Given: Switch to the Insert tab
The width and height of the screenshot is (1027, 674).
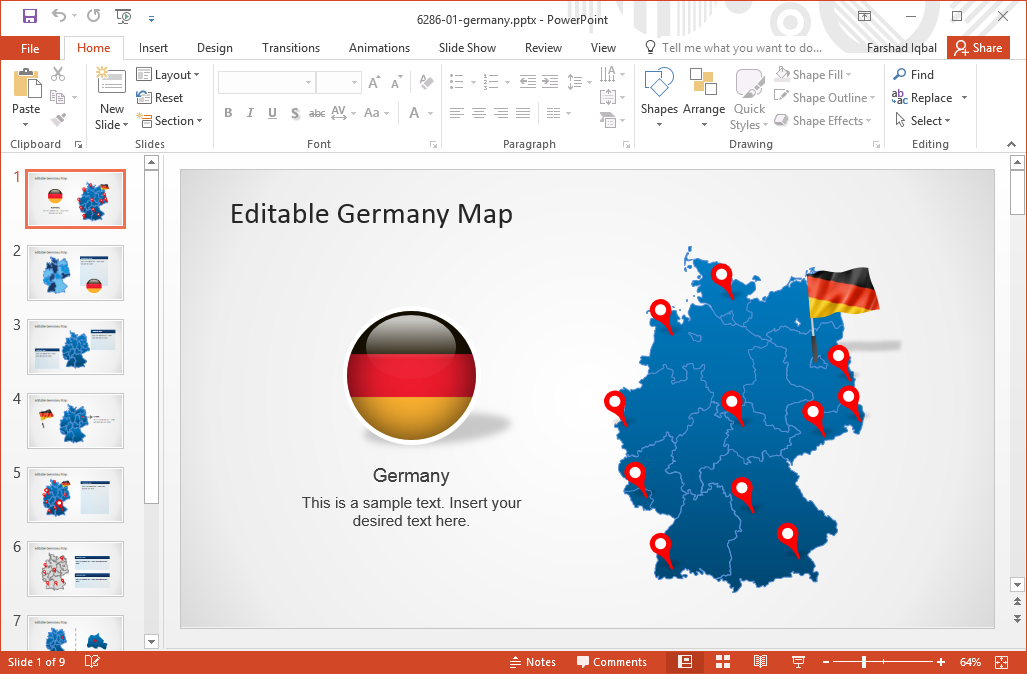Looking at the screenshot, I should coord(153,48).
